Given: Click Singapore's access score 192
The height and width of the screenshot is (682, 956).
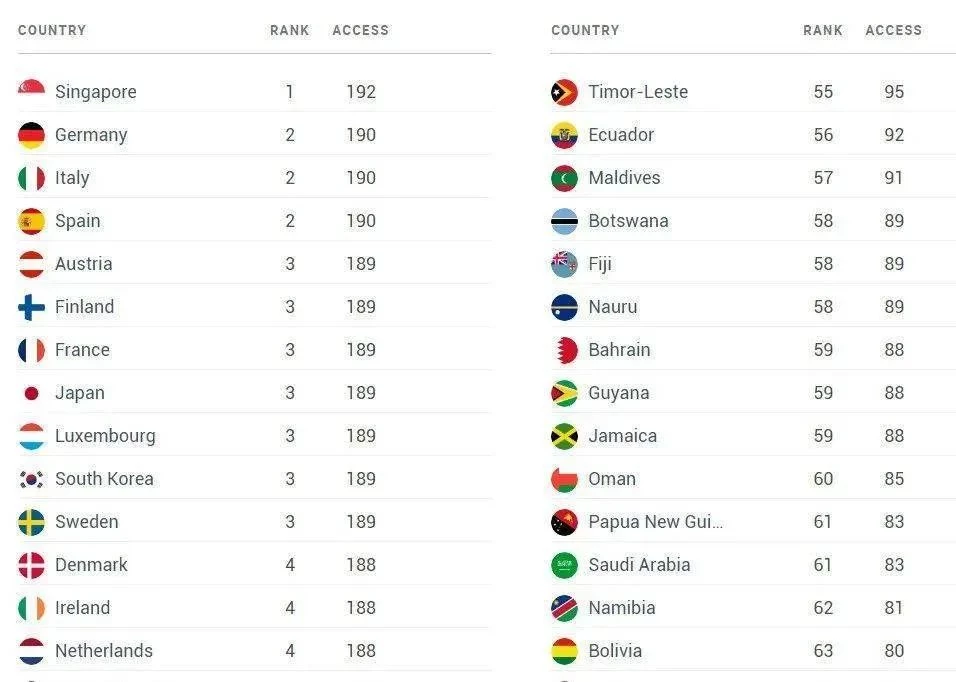Looking at the screenshot, I should click(361, 92).
